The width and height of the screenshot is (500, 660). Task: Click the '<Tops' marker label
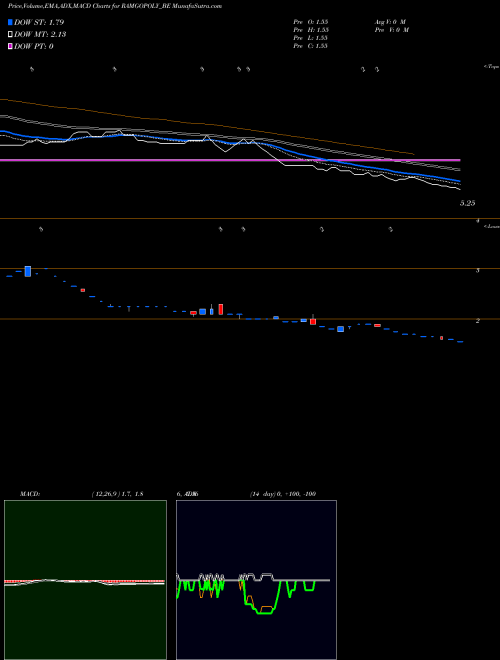click(x=491, y=67)
